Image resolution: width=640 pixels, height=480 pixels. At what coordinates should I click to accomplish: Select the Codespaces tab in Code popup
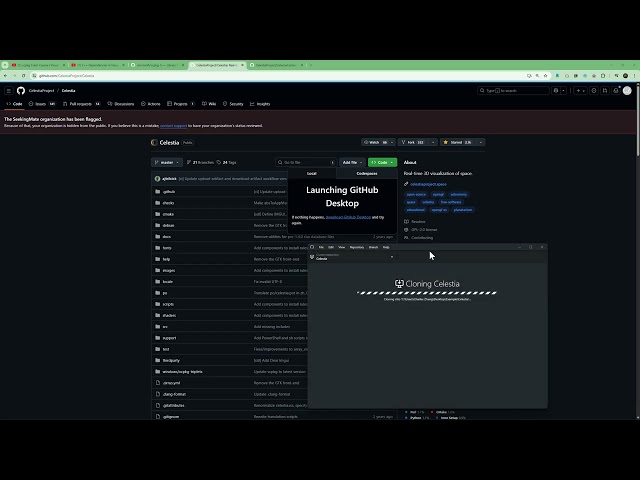click(x=367, y=173)
